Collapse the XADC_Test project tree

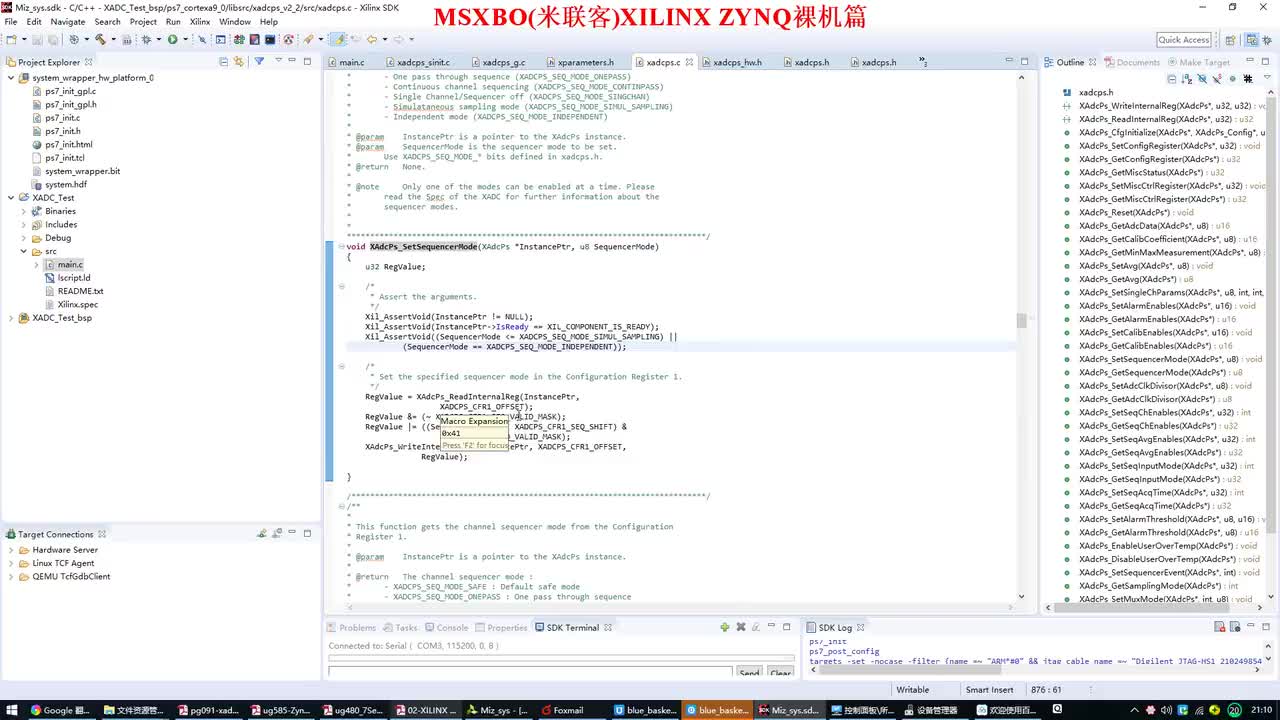(11, 197)
